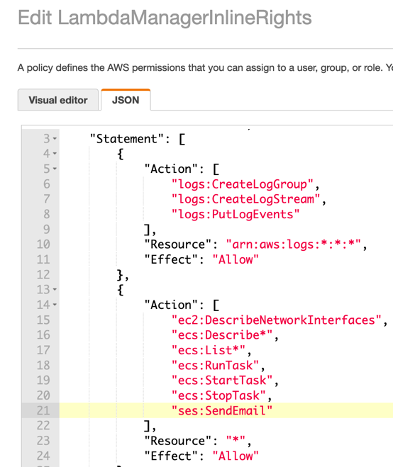
Task: Click the "Effect" key on line 24
Action: coord(171,456)
